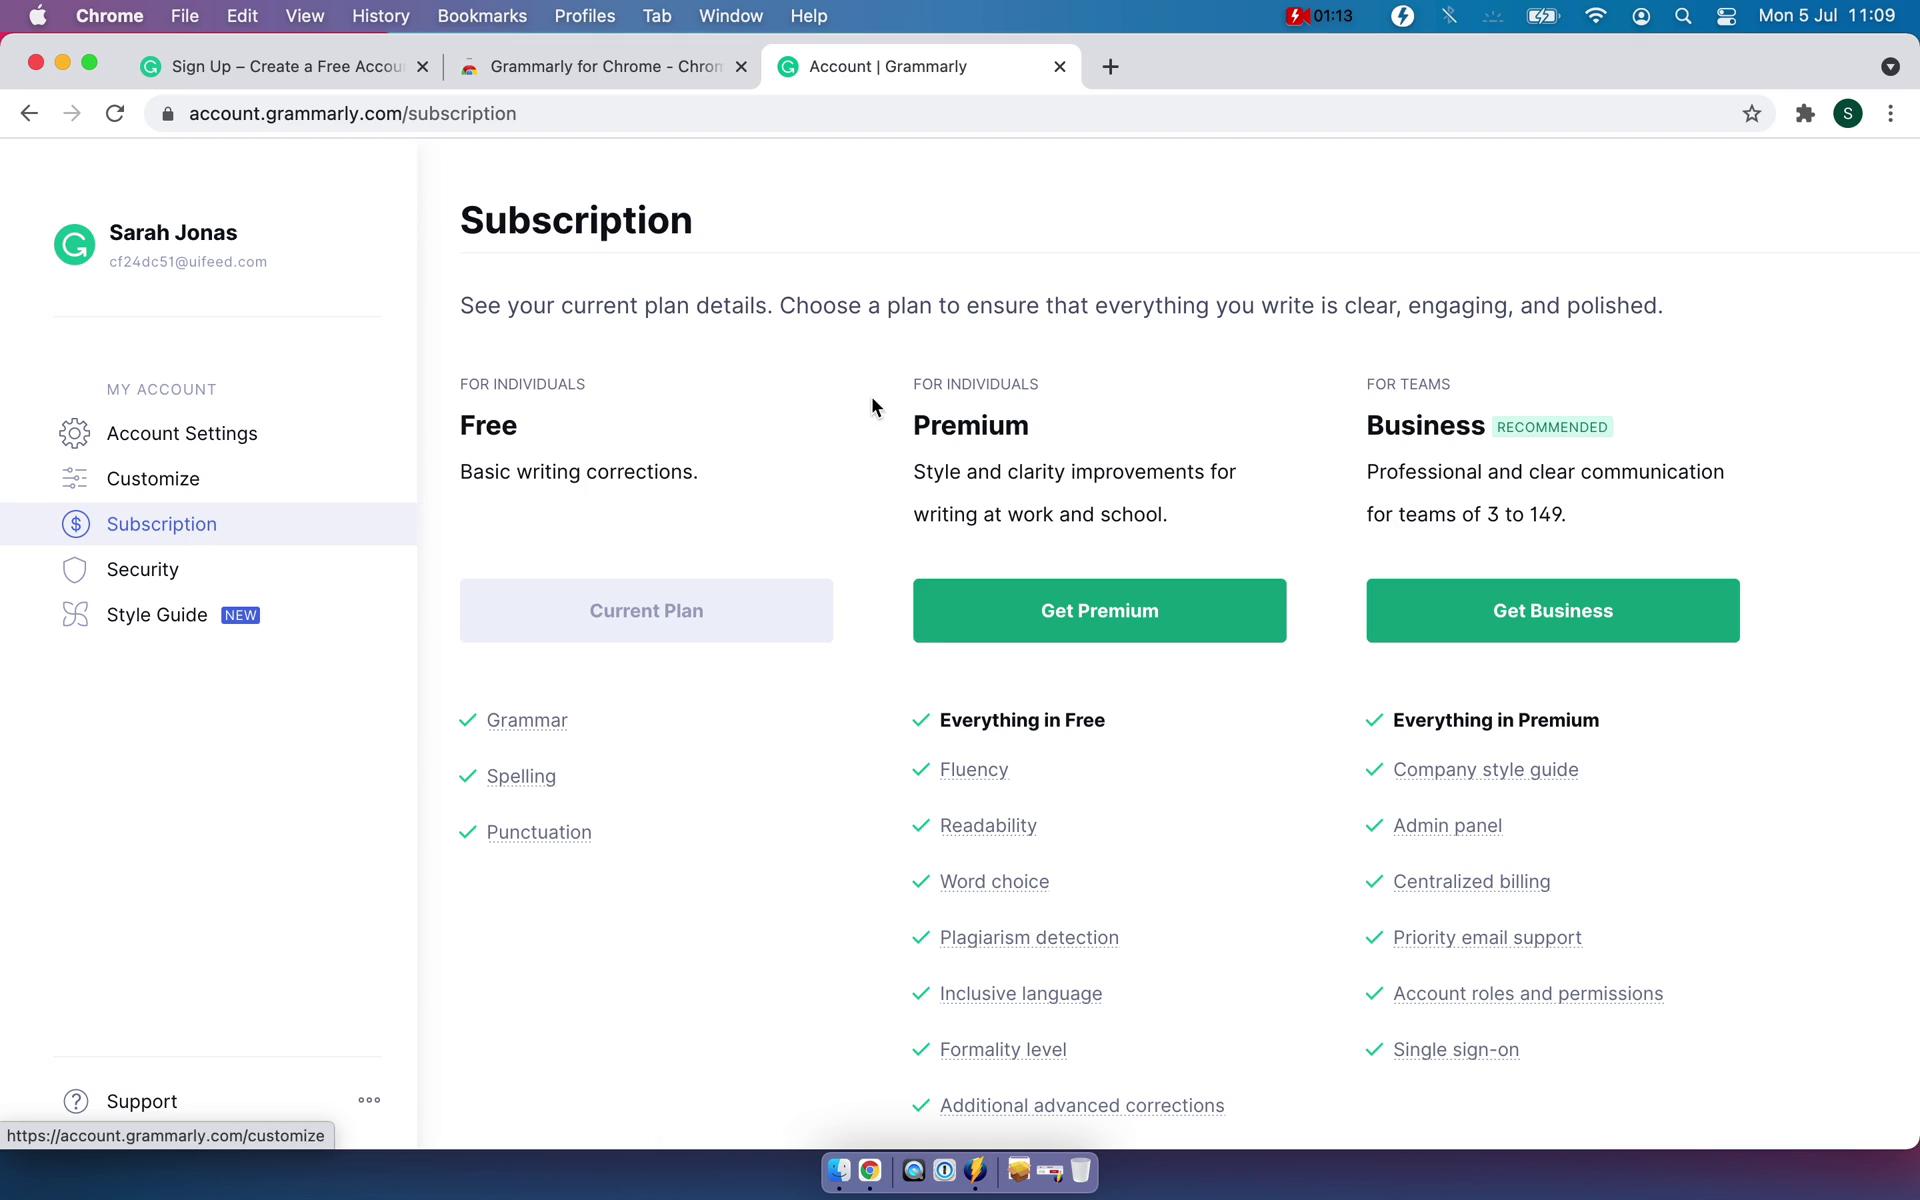The width and height of the screenshot is (1920, 1200).
Task: Click Get Business subscription button
Action: pyautogui.click(x=1554, y=610)
